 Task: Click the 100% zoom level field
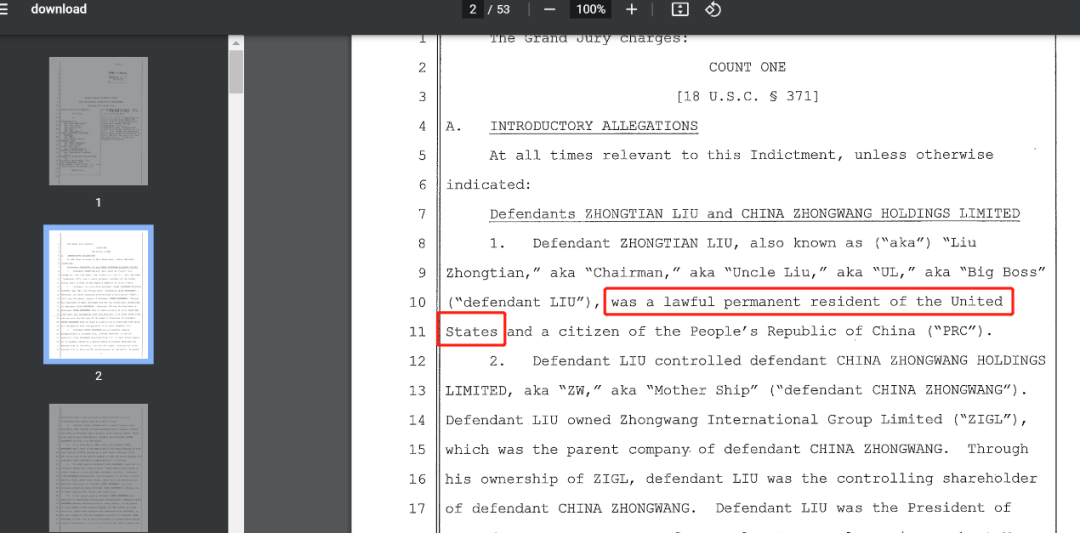click(x=591, y=10)
